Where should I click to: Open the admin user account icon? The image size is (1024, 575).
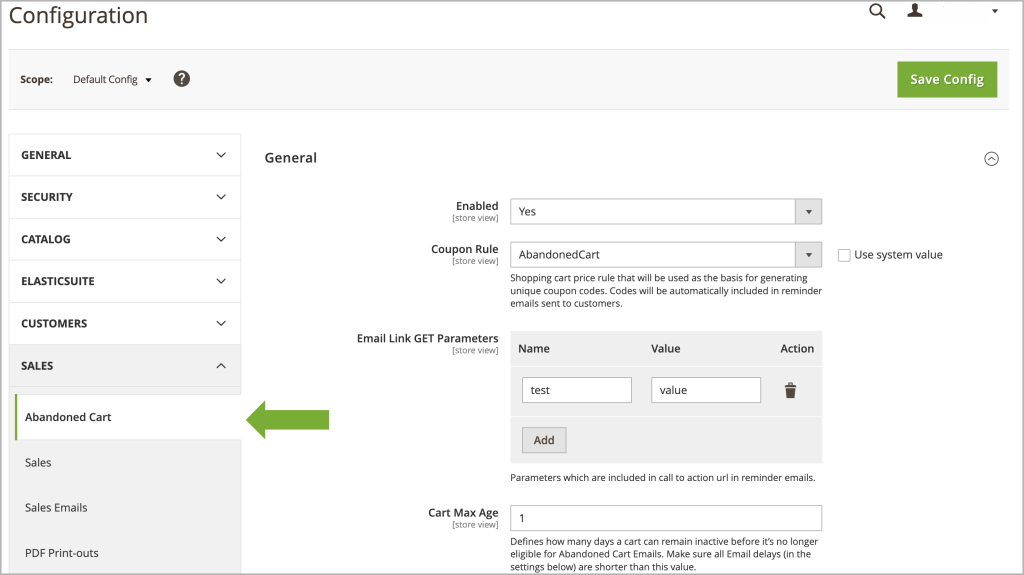(915, 10)
